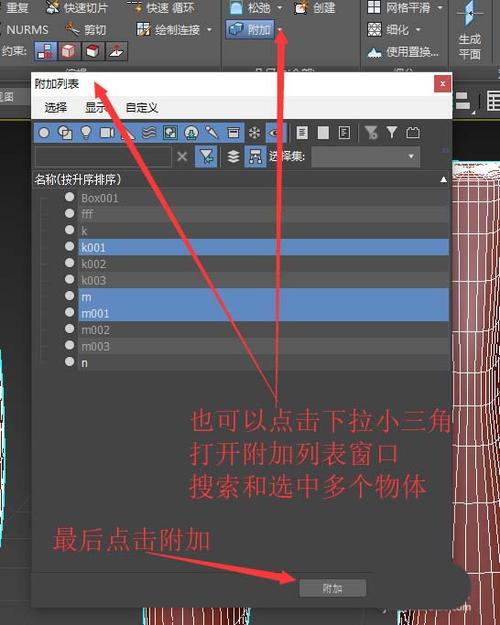Toggle display hidden objects eye icon
500x625 pixels.
(276, 133)
